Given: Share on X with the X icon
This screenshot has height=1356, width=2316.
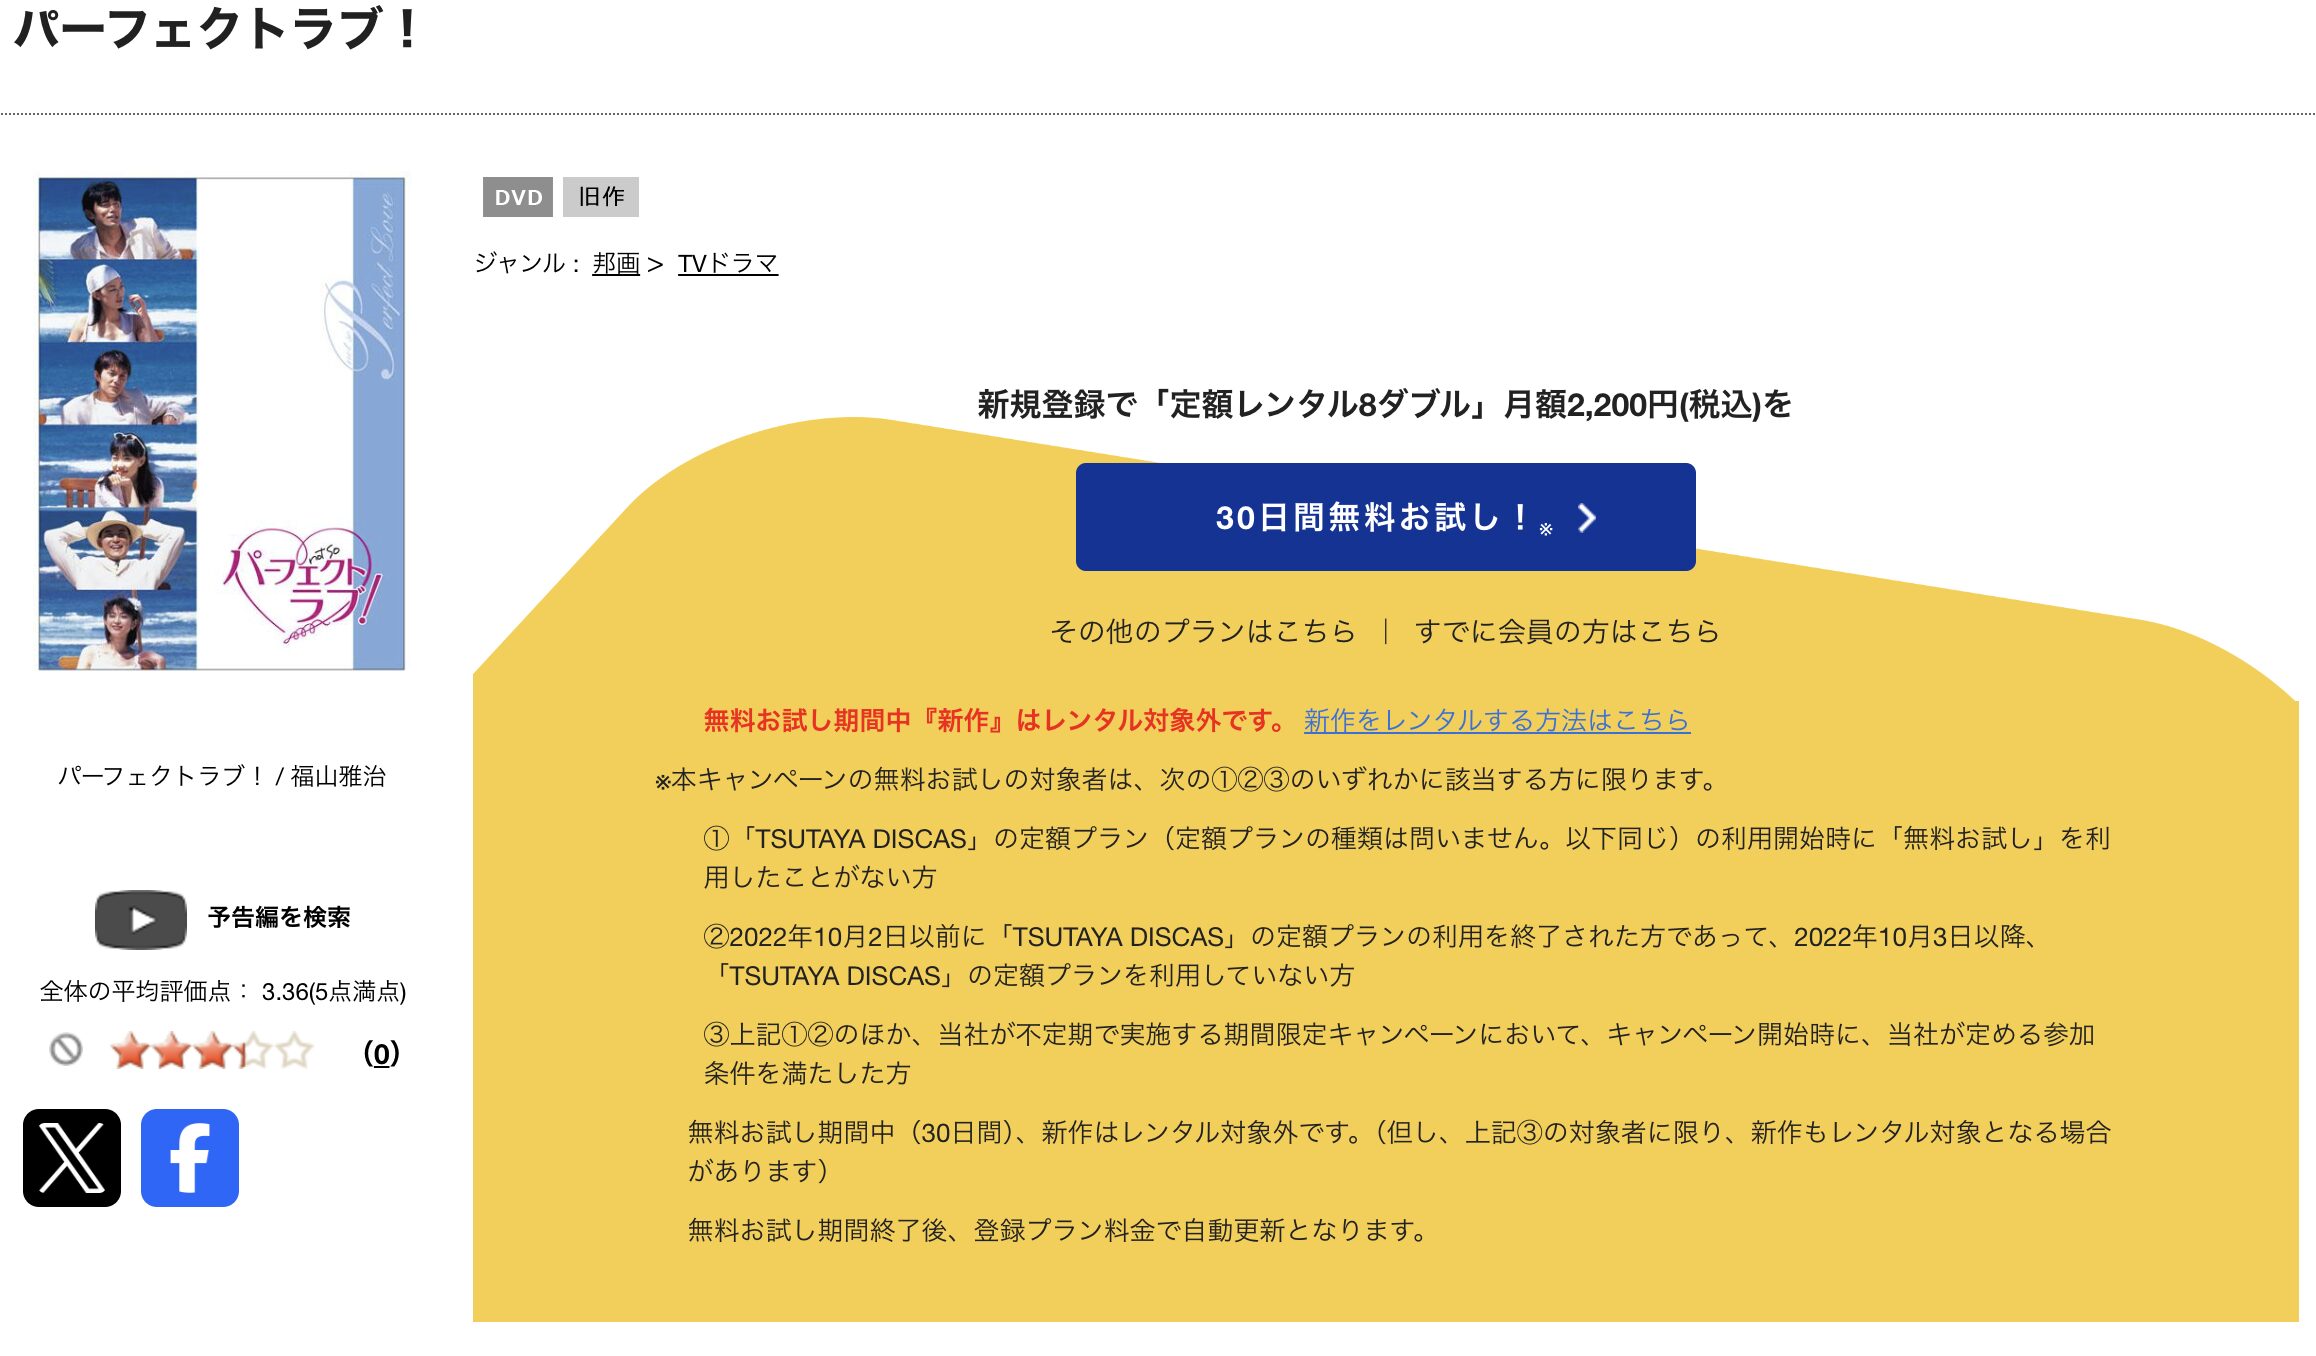Looking at the screenshot, I should (x=72, y=1158).
